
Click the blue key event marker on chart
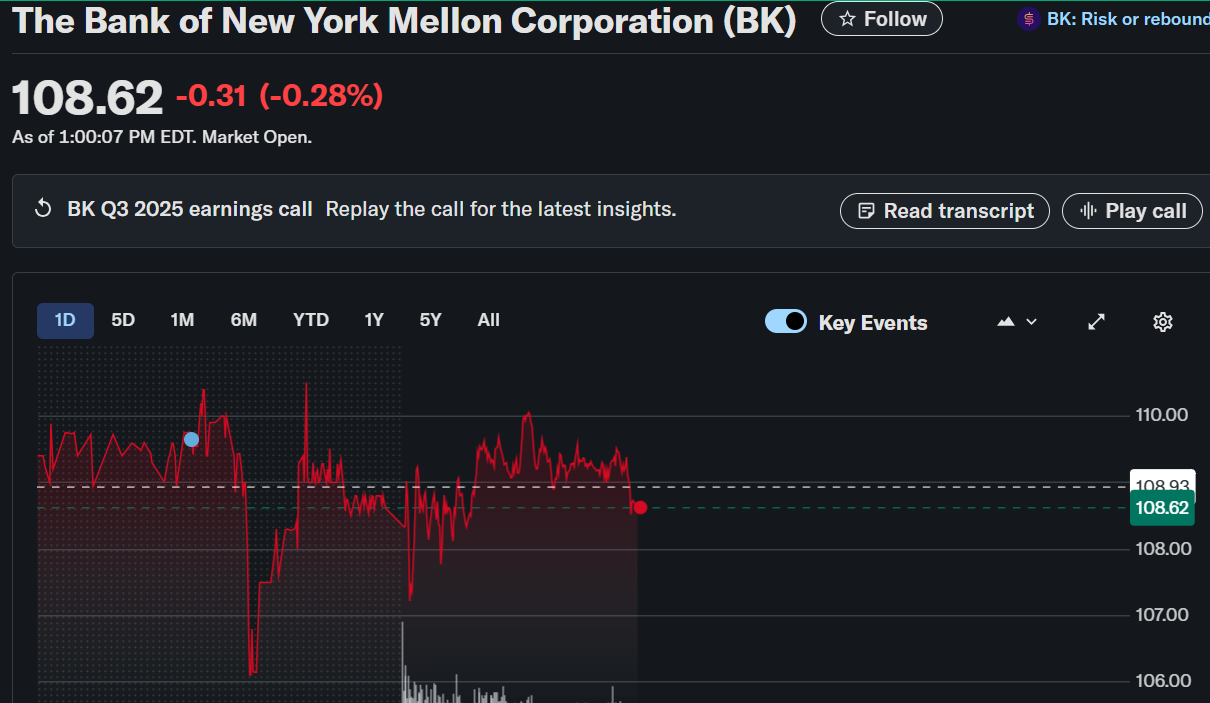point(191,439)
